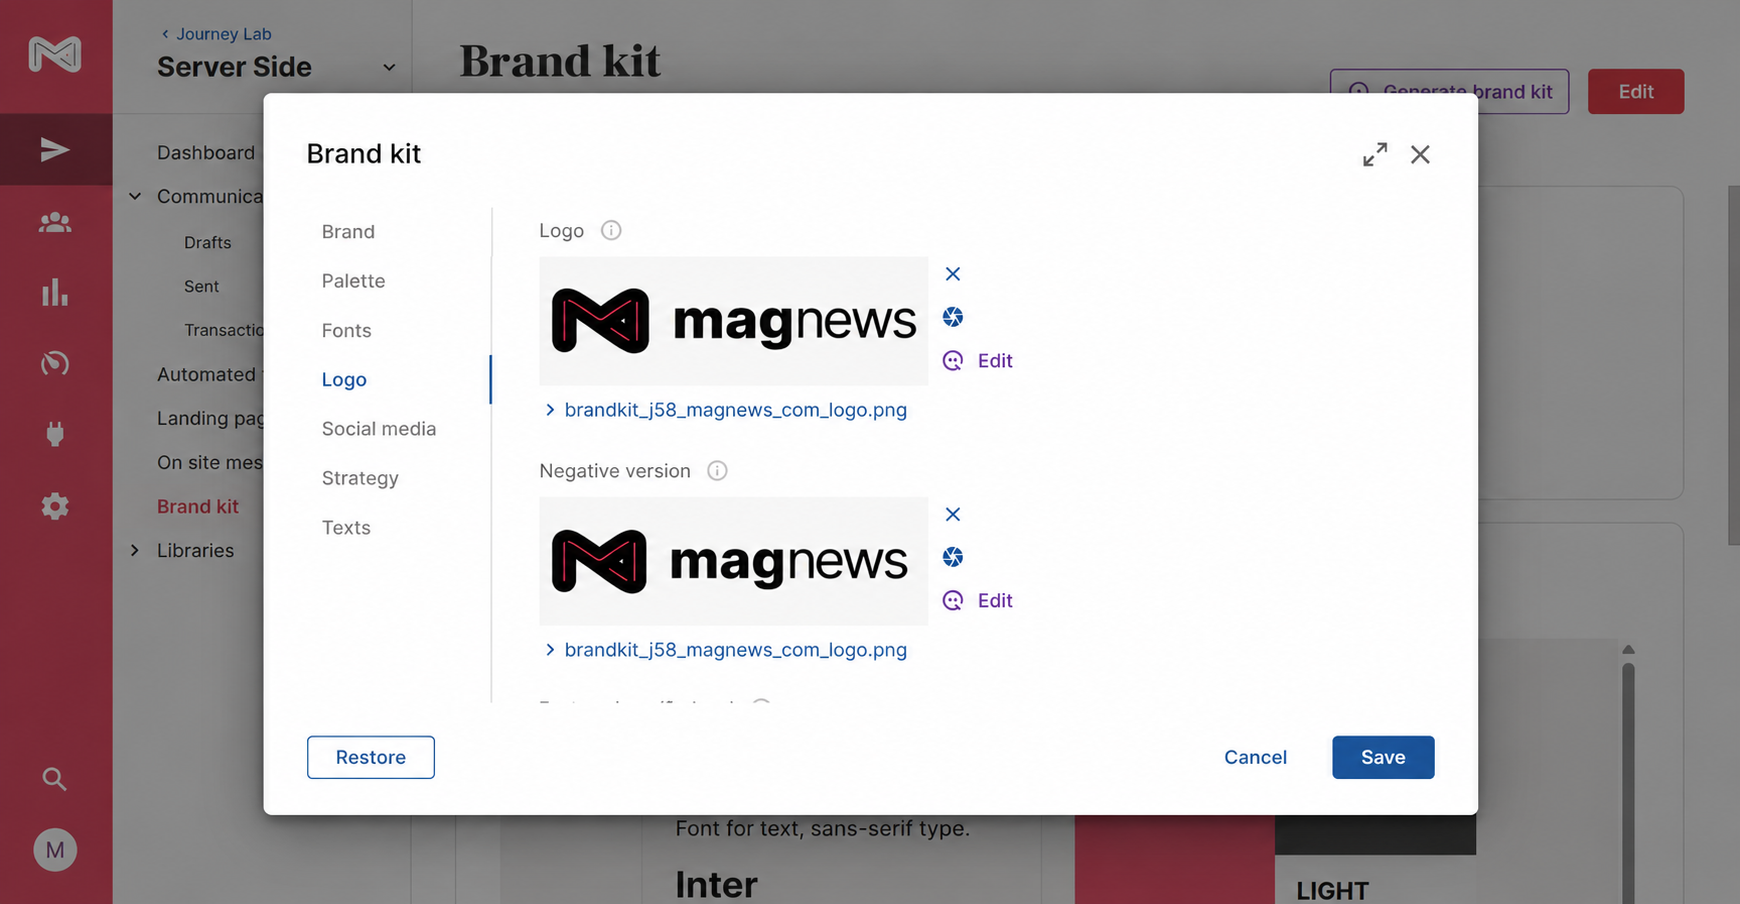Viewport: 1740px width, 904px height.
Task: Switch to the Social media tab
Action: click(379, 429)
